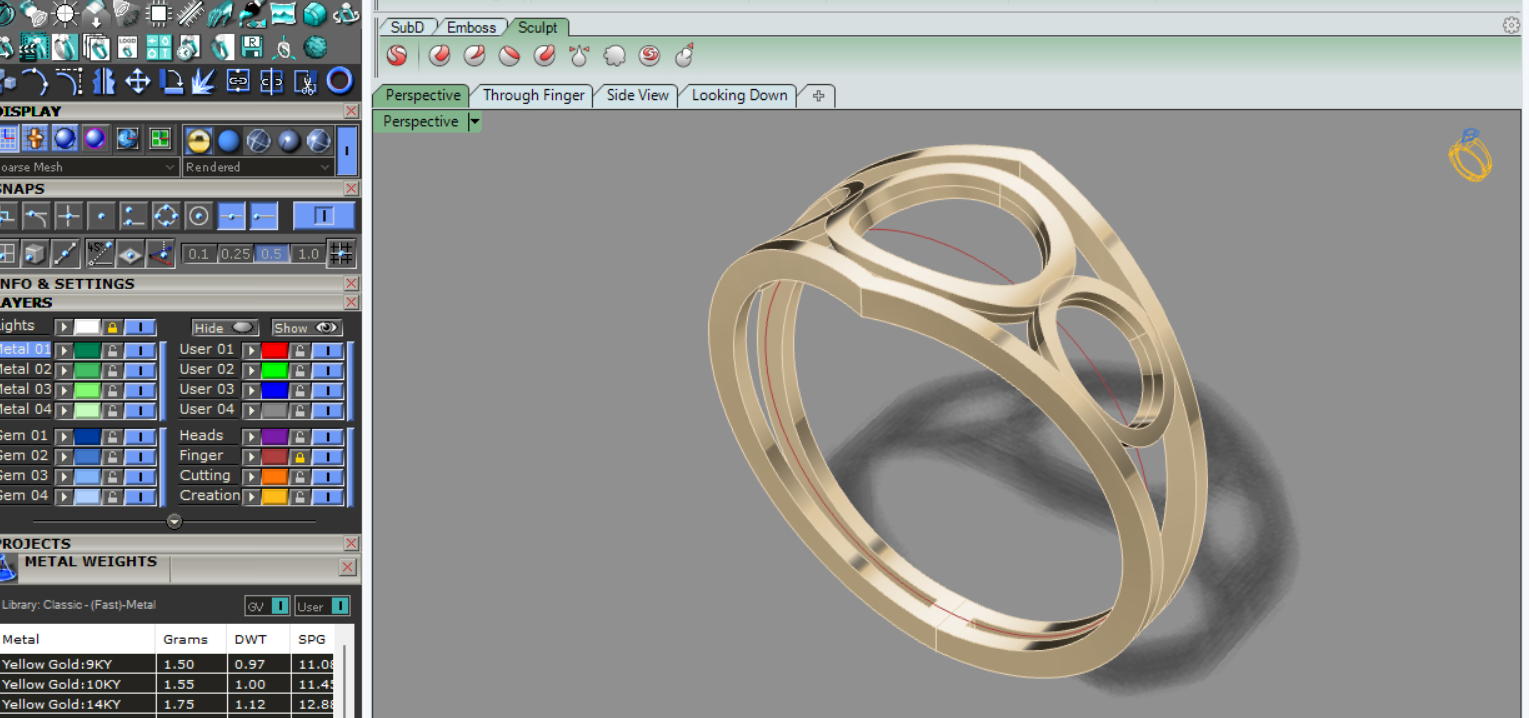The width and height of the screenshot is (1529, 718).
Task: Click the blue ring circle icon
Action: pyautogui.click(x=340, y=81)
